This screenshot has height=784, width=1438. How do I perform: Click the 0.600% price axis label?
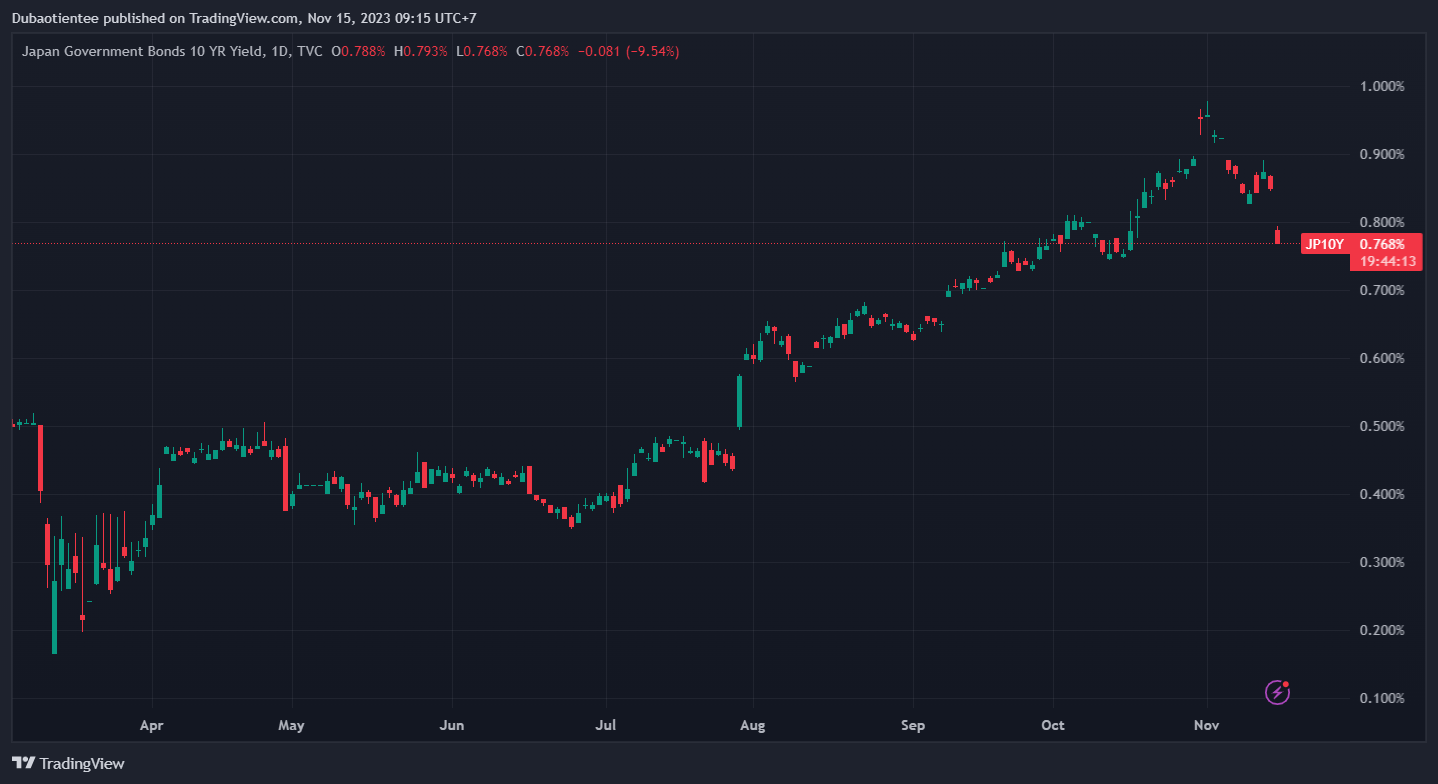coord(1382,358)
